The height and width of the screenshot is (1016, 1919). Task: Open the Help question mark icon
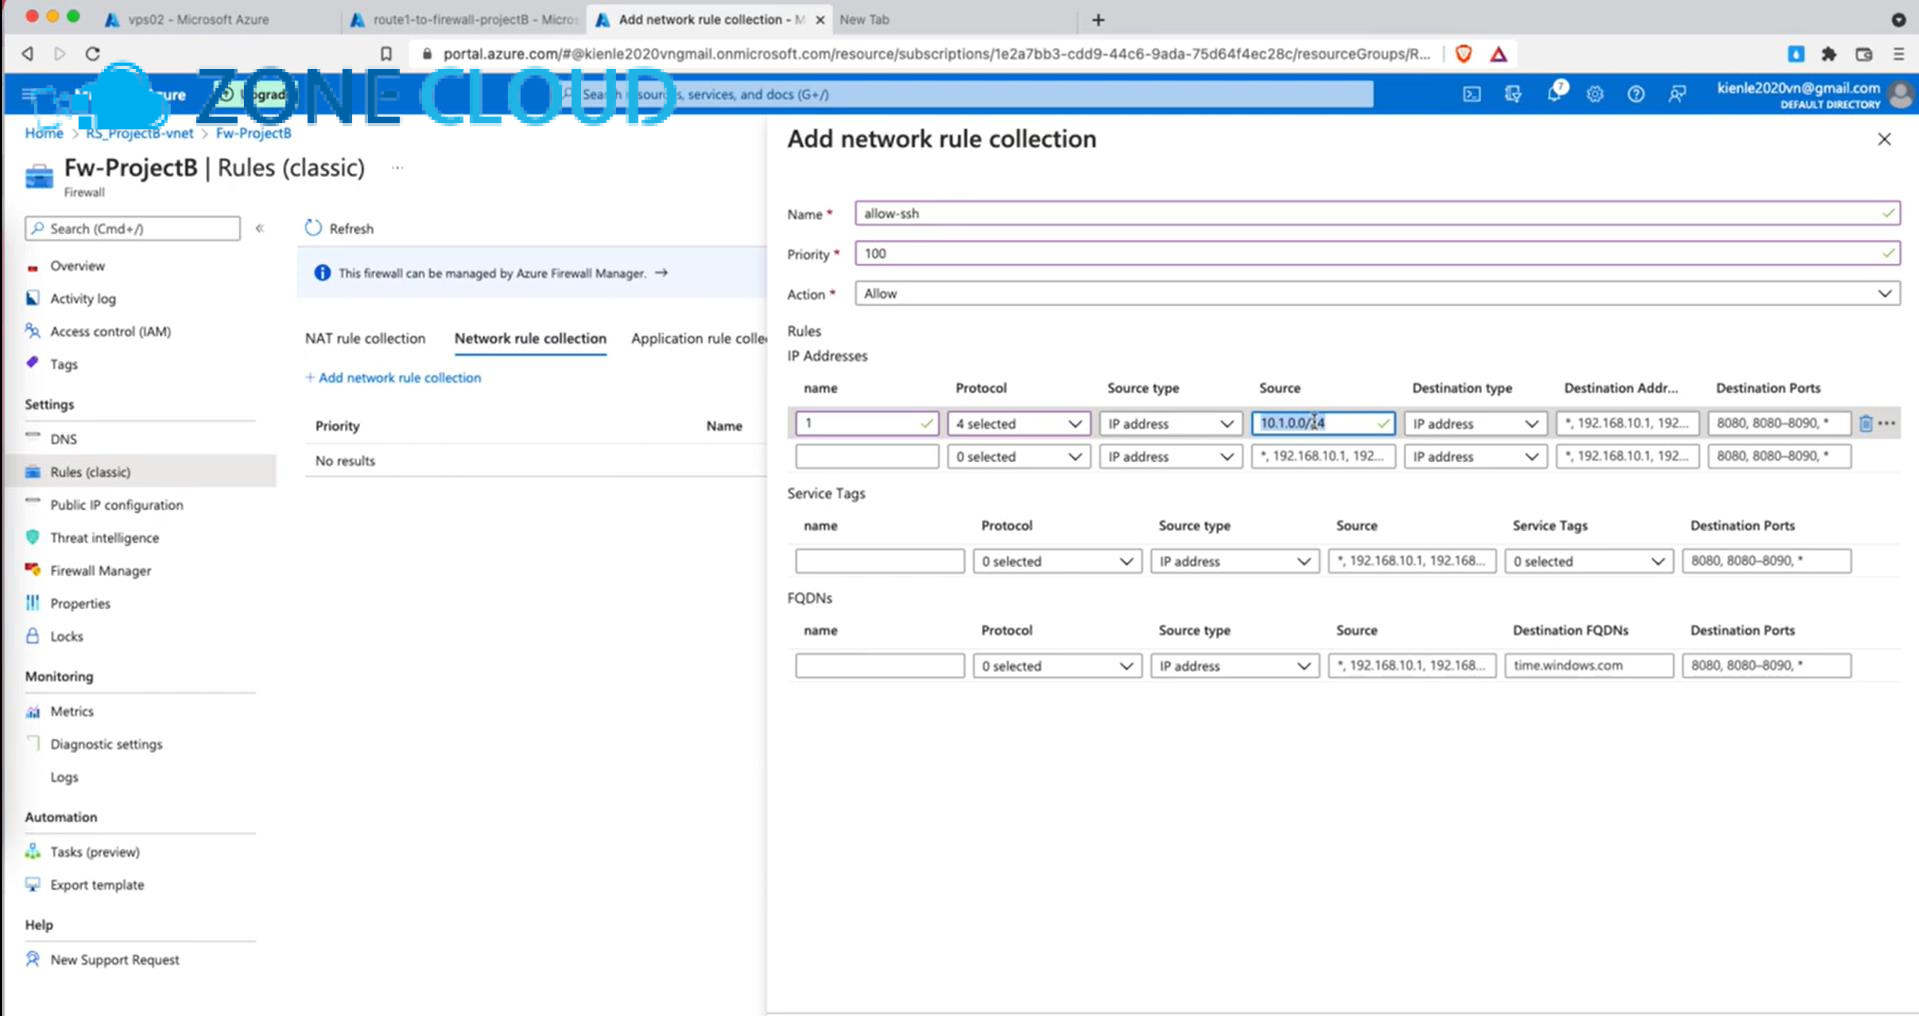[1636, 94]
